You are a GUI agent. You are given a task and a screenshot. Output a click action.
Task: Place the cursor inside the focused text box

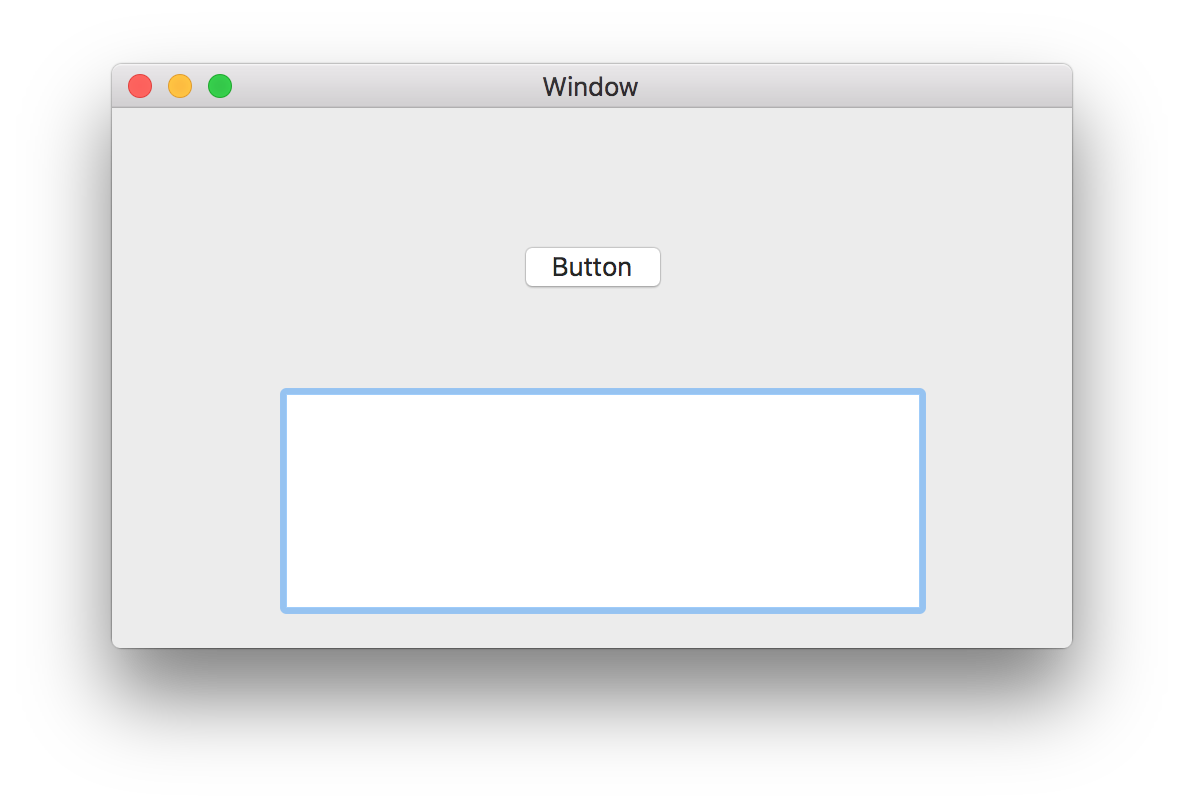603,501
